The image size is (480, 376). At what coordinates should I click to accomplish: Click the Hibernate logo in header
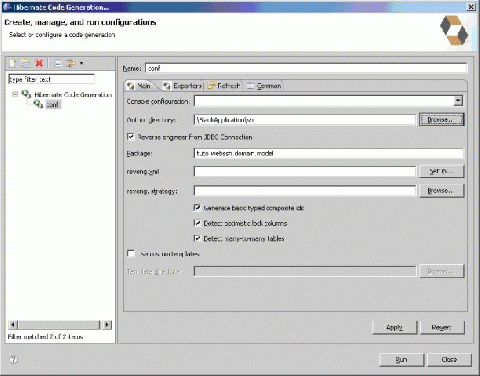click(454, 31)
